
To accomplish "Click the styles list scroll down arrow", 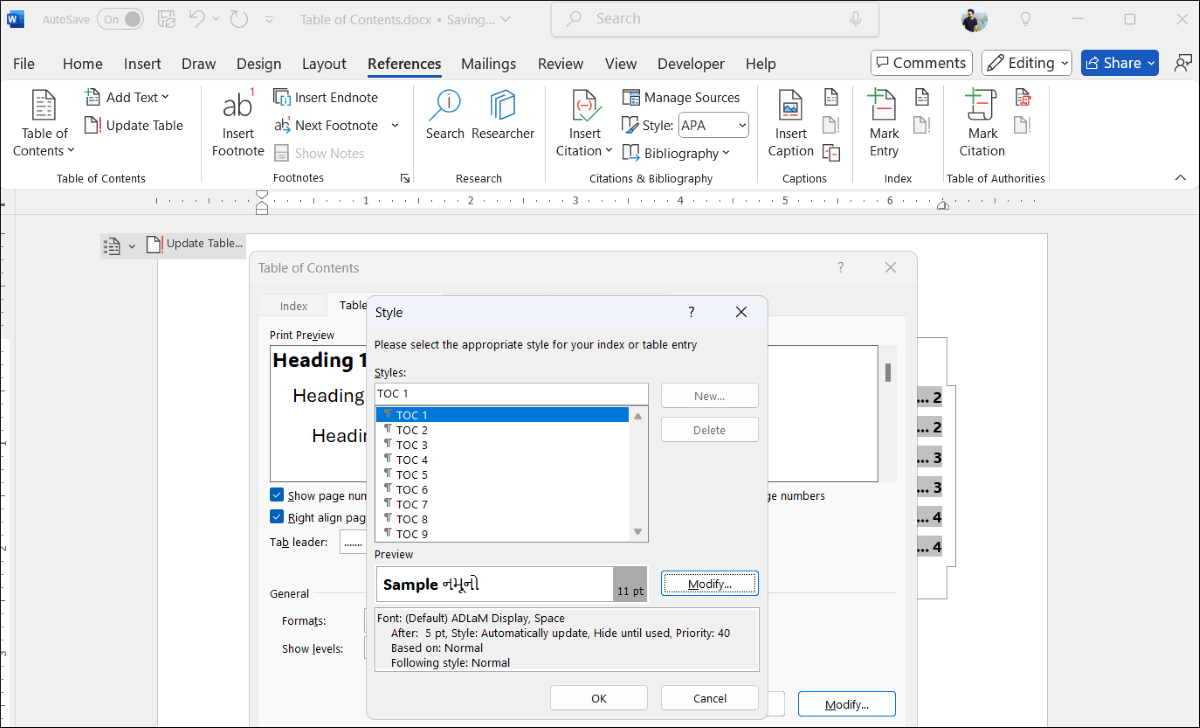I will pos(638,533).
